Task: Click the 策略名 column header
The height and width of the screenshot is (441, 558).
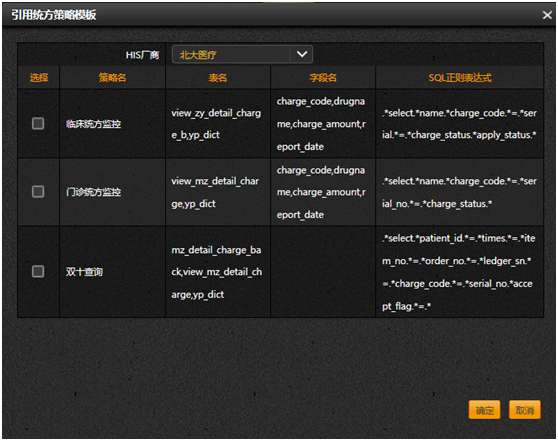Action: point(112,78)
